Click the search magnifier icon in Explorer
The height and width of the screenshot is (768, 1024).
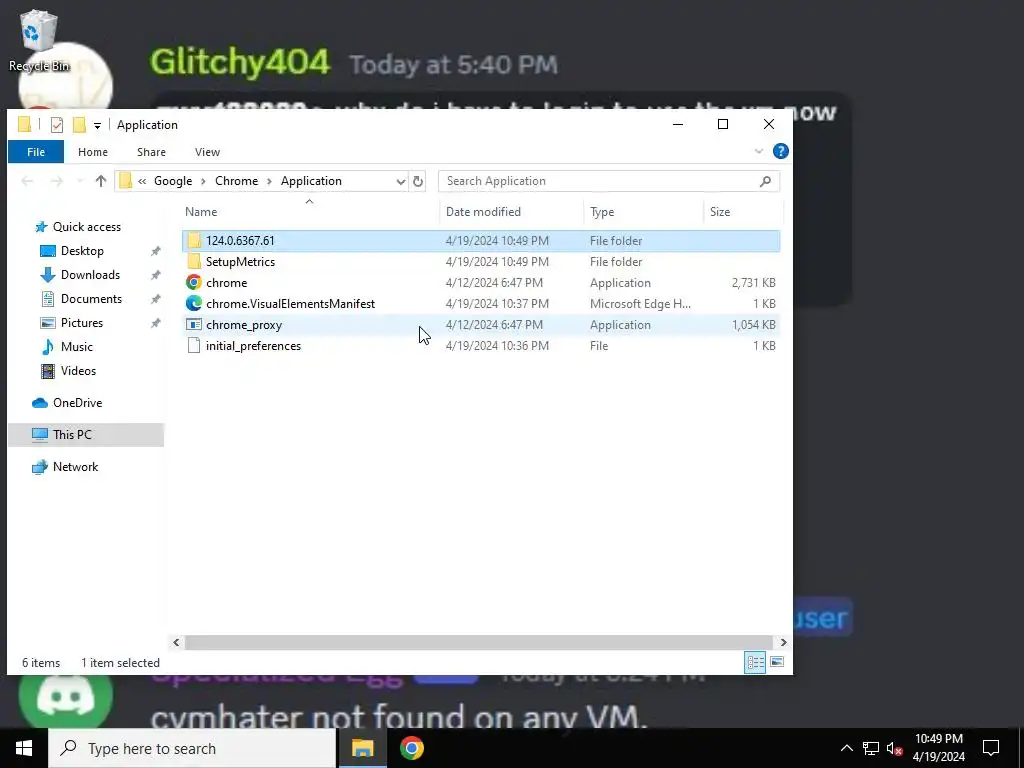[x=765, y=181]
